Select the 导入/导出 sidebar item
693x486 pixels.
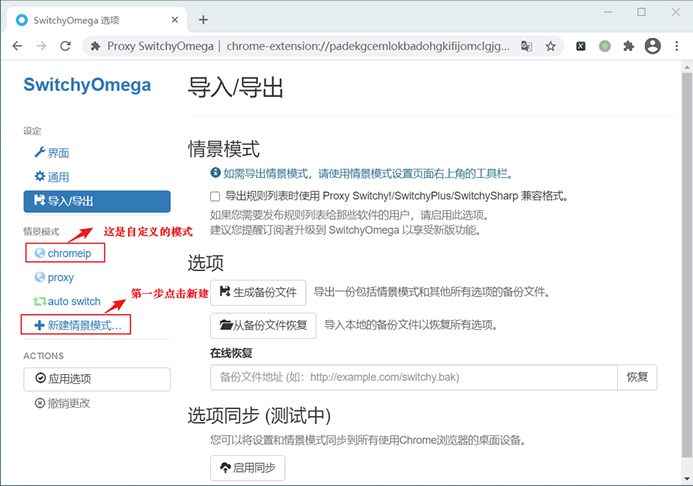point(97,201)
